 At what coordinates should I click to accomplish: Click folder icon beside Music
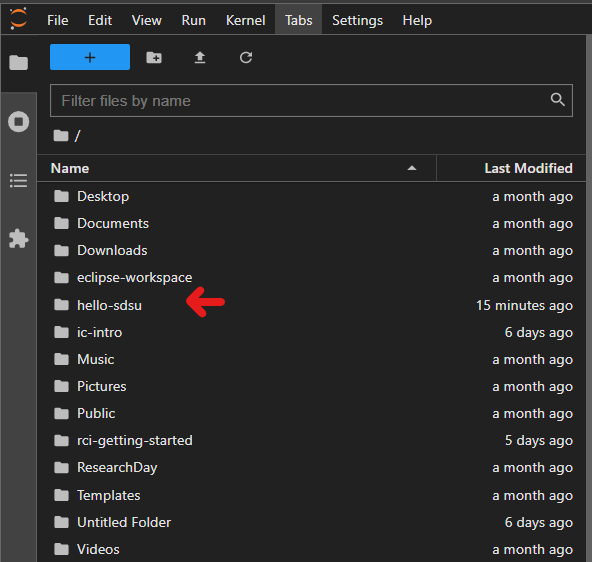coord(61,359)
